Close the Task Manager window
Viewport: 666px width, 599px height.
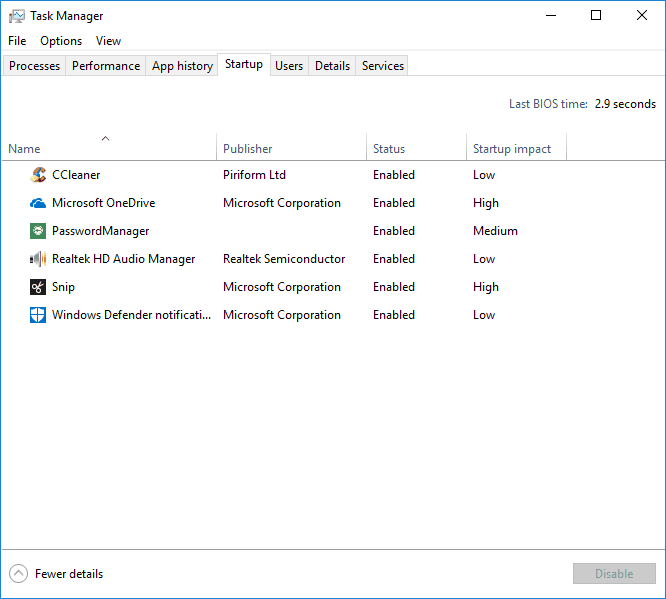(x=642, y=16)
